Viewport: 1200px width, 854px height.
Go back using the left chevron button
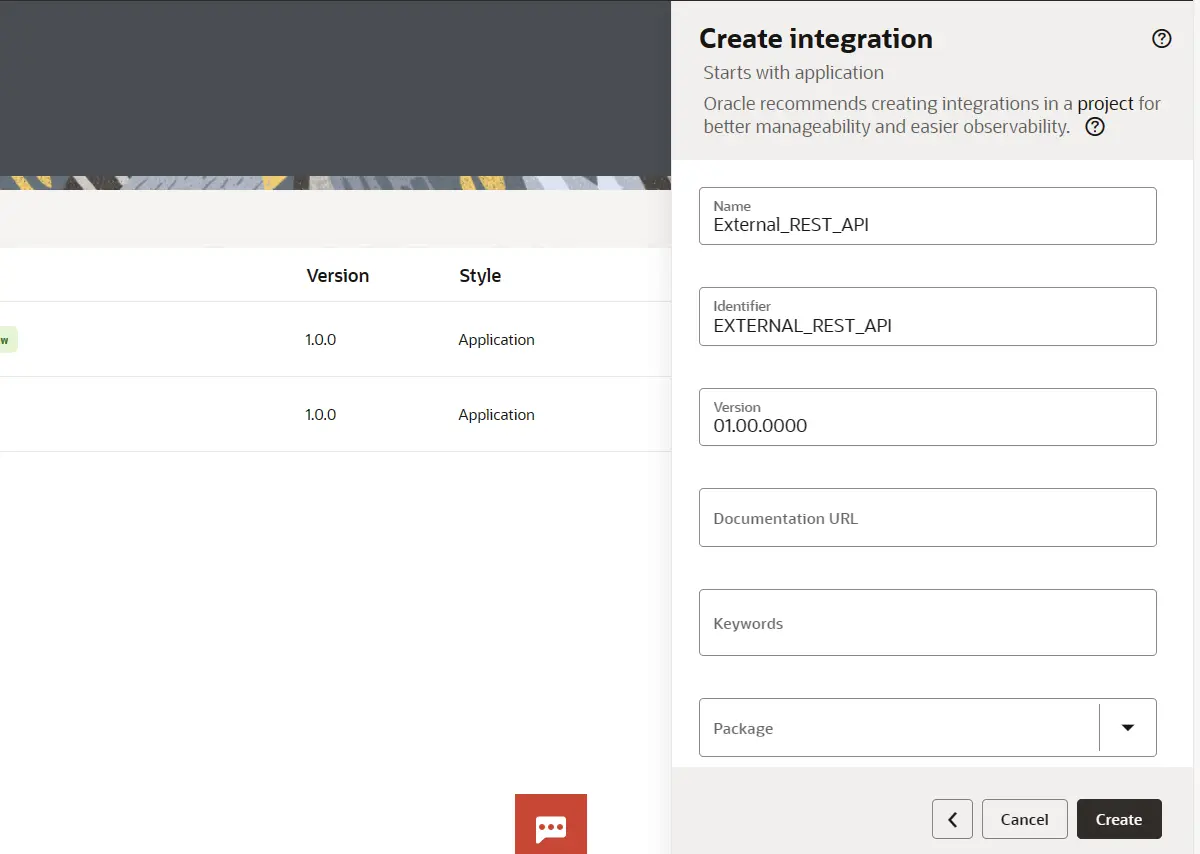coord(952,819)
